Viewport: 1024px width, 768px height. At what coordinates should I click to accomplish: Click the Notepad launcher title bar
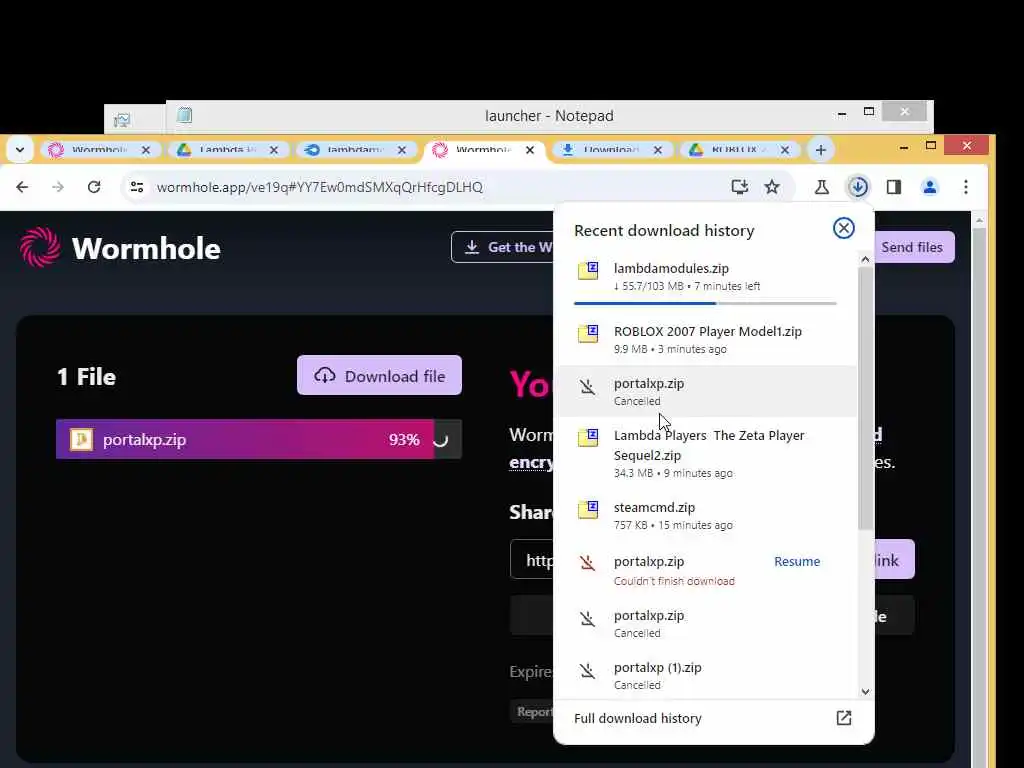click(549, 116)
